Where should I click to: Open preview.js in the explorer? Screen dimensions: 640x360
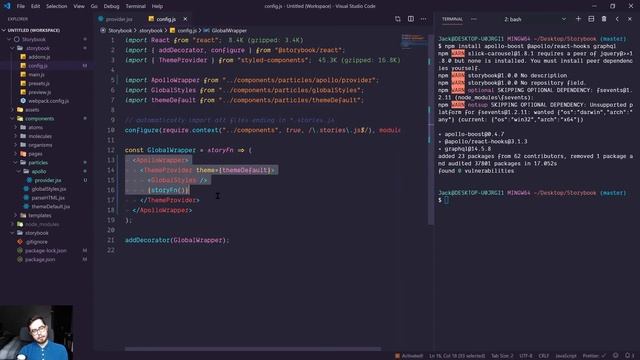(x=40, y=92)
